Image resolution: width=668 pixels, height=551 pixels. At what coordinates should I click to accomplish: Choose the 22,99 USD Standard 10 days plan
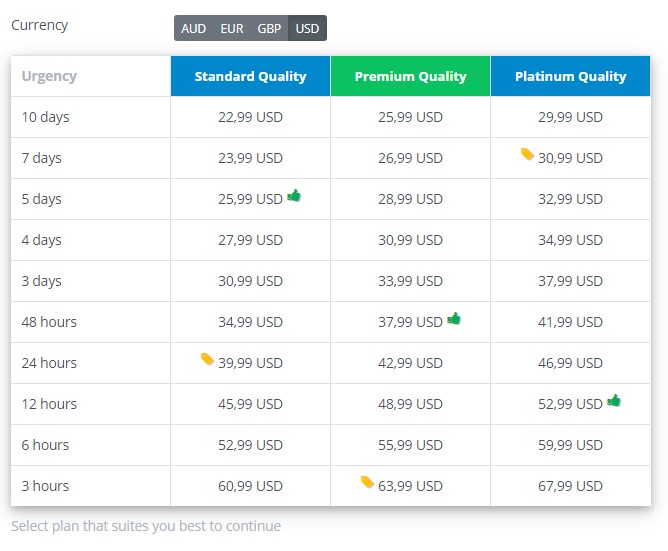click(250, 117)
